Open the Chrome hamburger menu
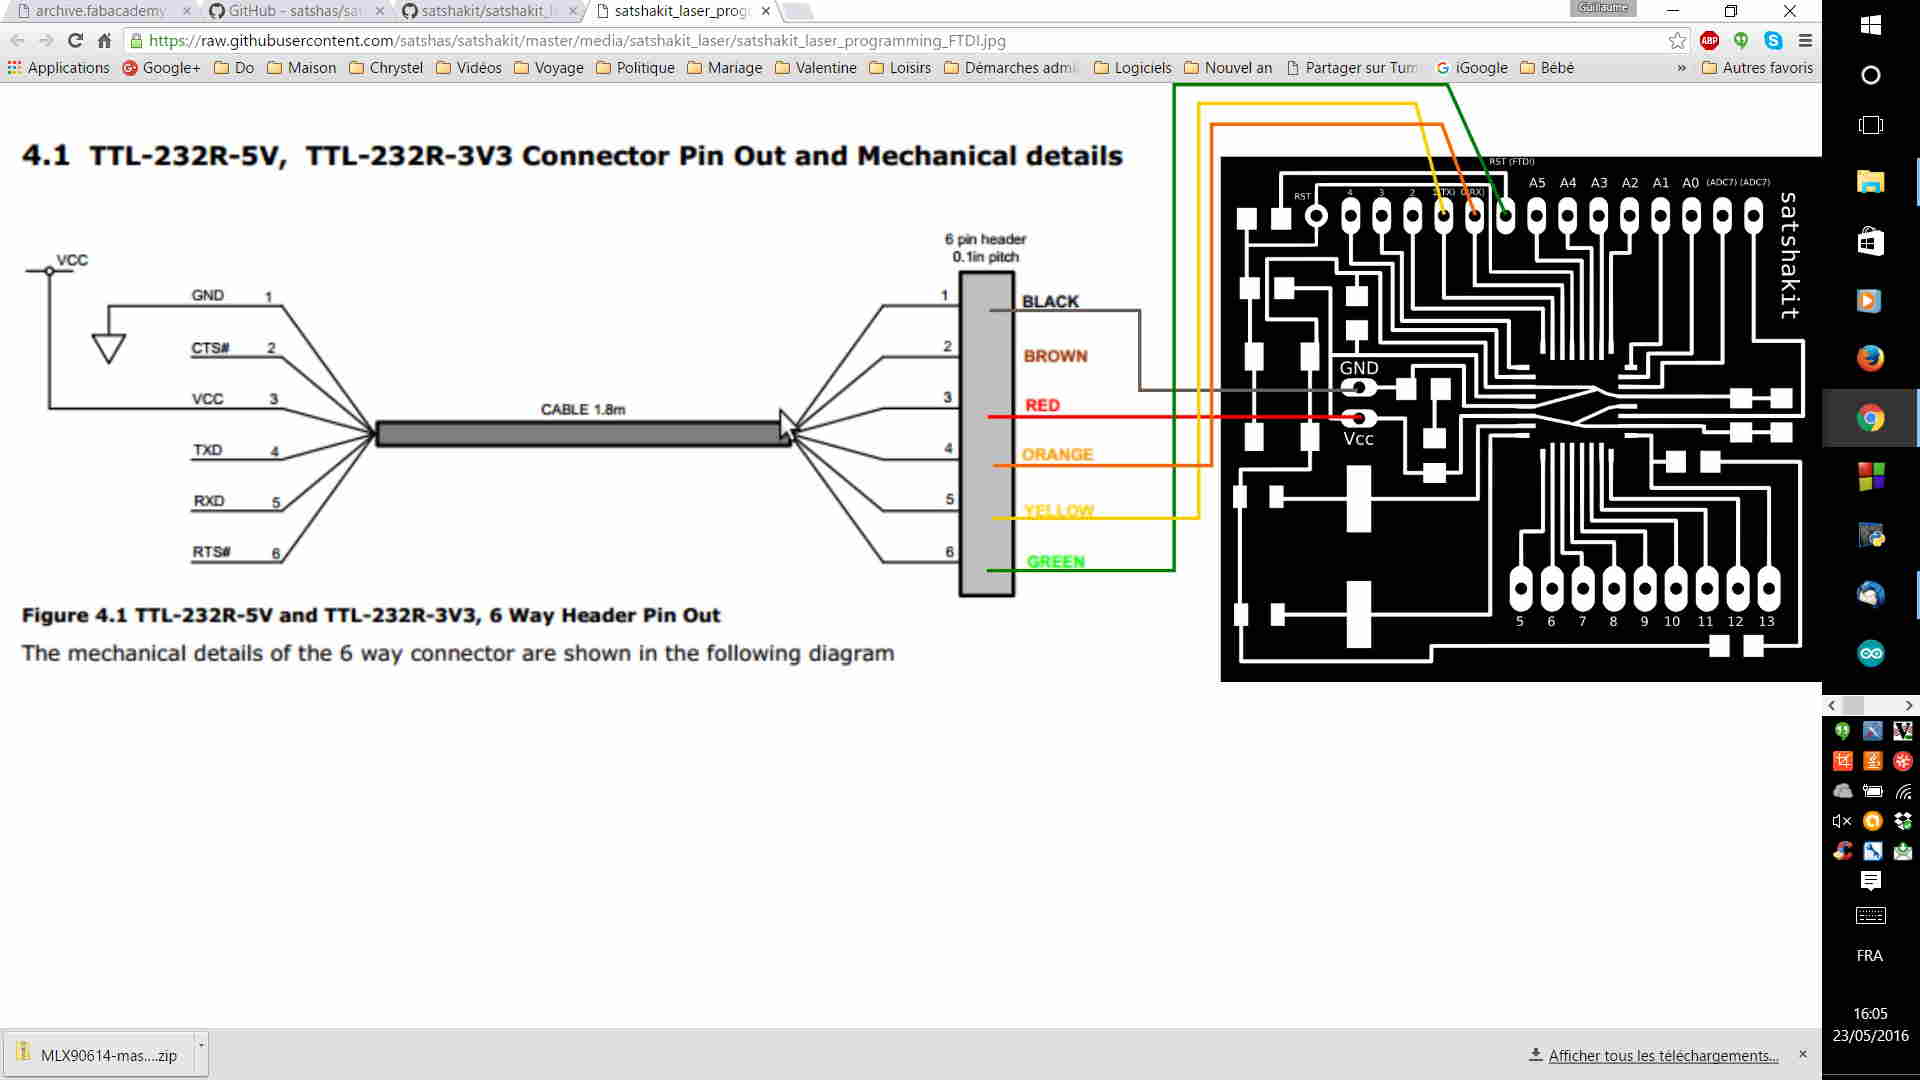This screenshot has width=1920, height=1080. point(1805,41)
